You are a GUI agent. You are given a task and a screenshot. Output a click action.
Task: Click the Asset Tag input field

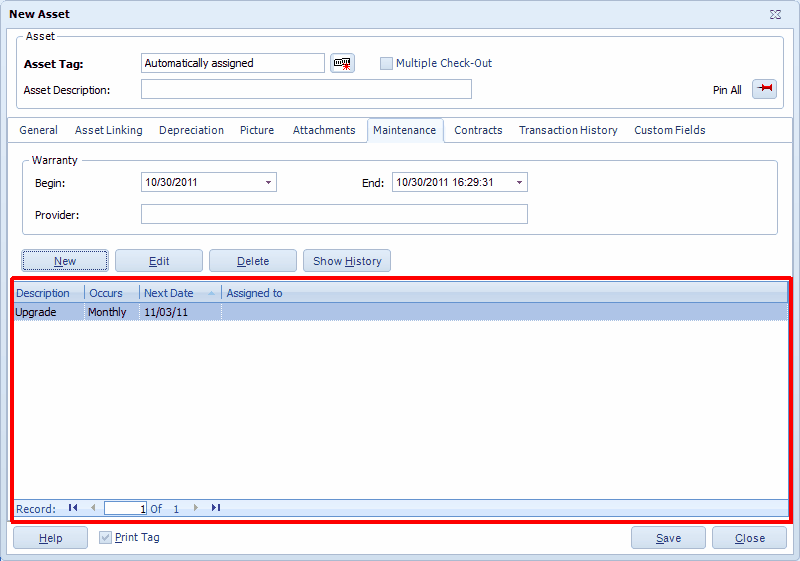(x=233, y=63)
